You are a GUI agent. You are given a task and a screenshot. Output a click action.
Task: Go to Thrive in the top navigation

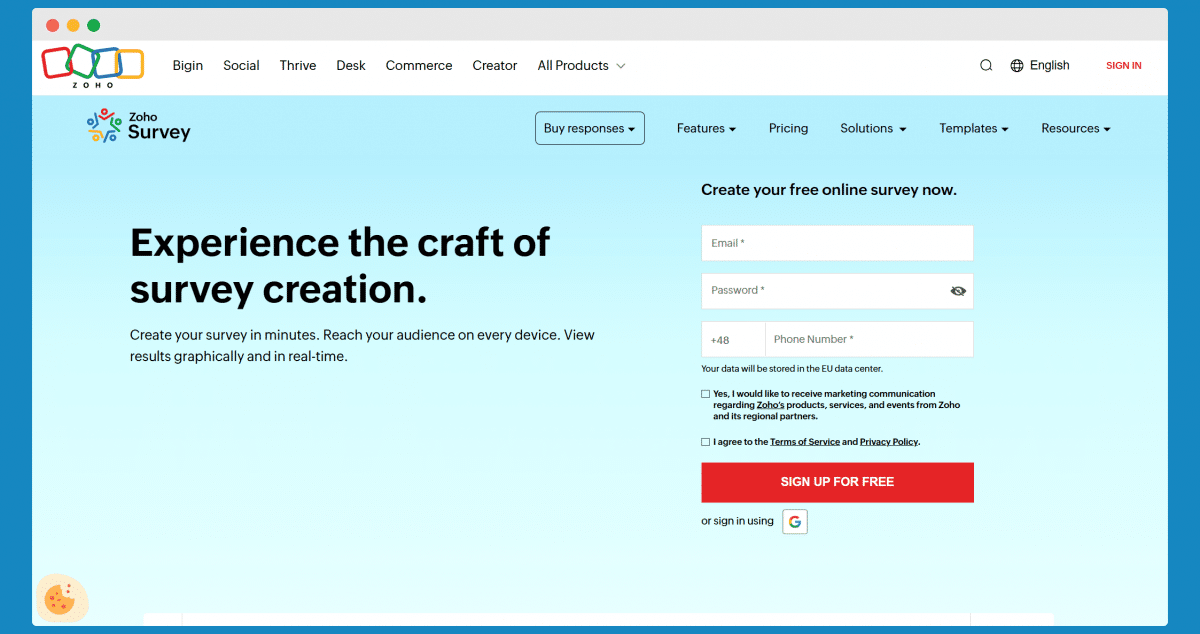tap(298, 66)
